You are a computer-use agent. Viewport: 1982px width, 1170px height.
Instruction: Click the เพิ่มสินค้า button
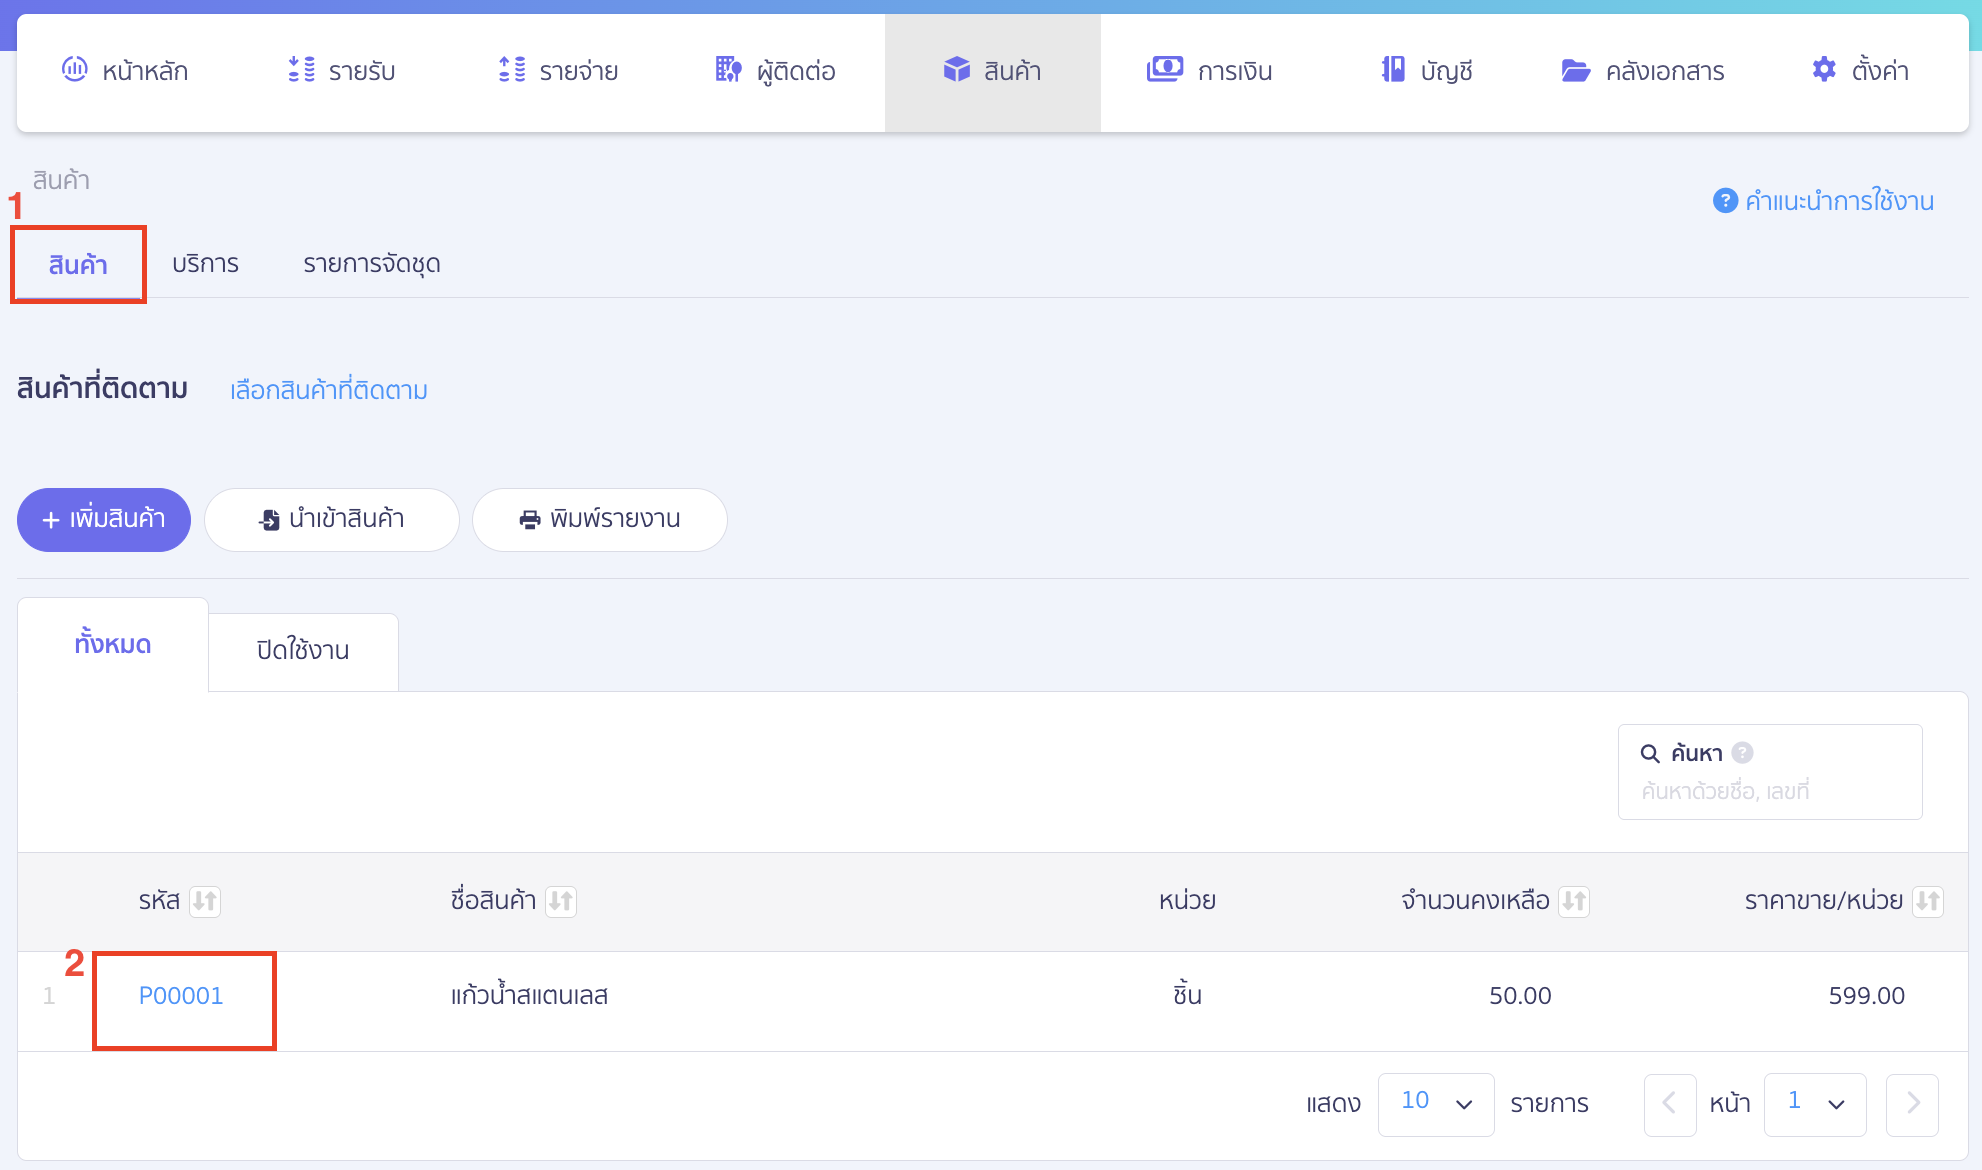(x=104, y=519)
